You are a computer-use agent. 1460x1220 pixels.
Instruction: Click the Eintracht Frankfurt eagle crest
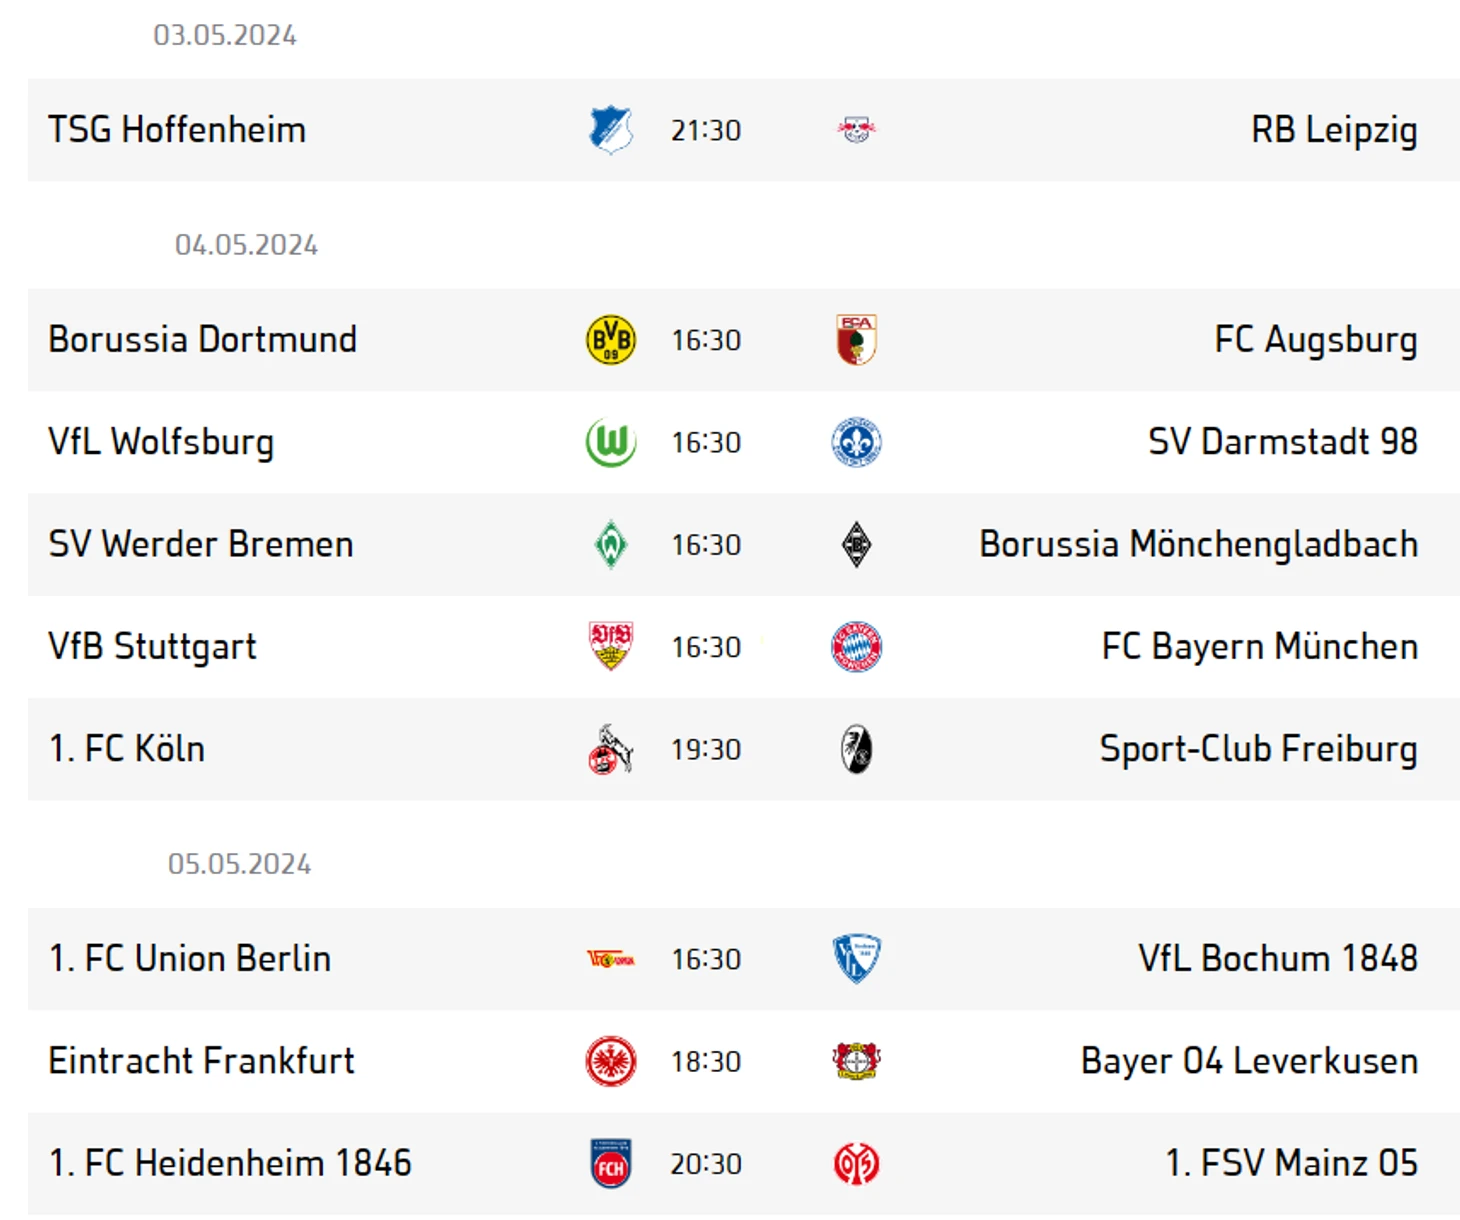611,1062
